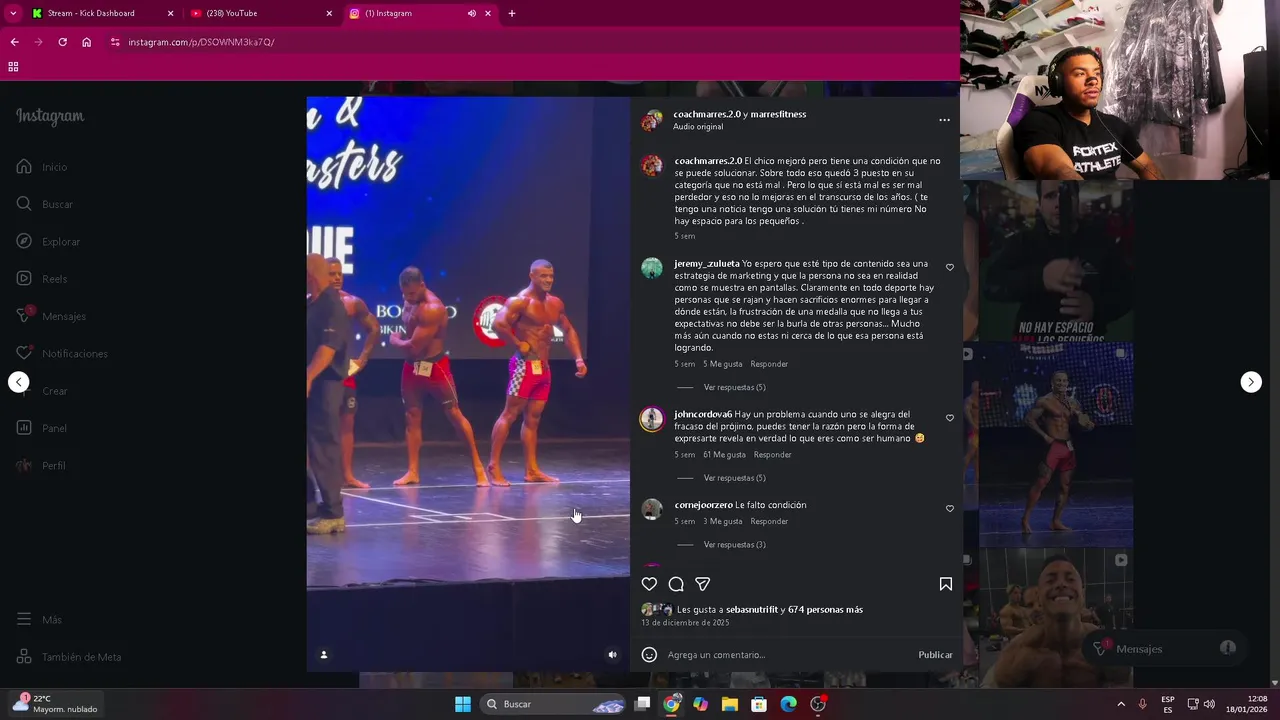The height and width of the screenshot is (720, 1280).
Task: Open sebasnutrifit from the likes line
Action: pyautogui.click(x=752, y=609)
